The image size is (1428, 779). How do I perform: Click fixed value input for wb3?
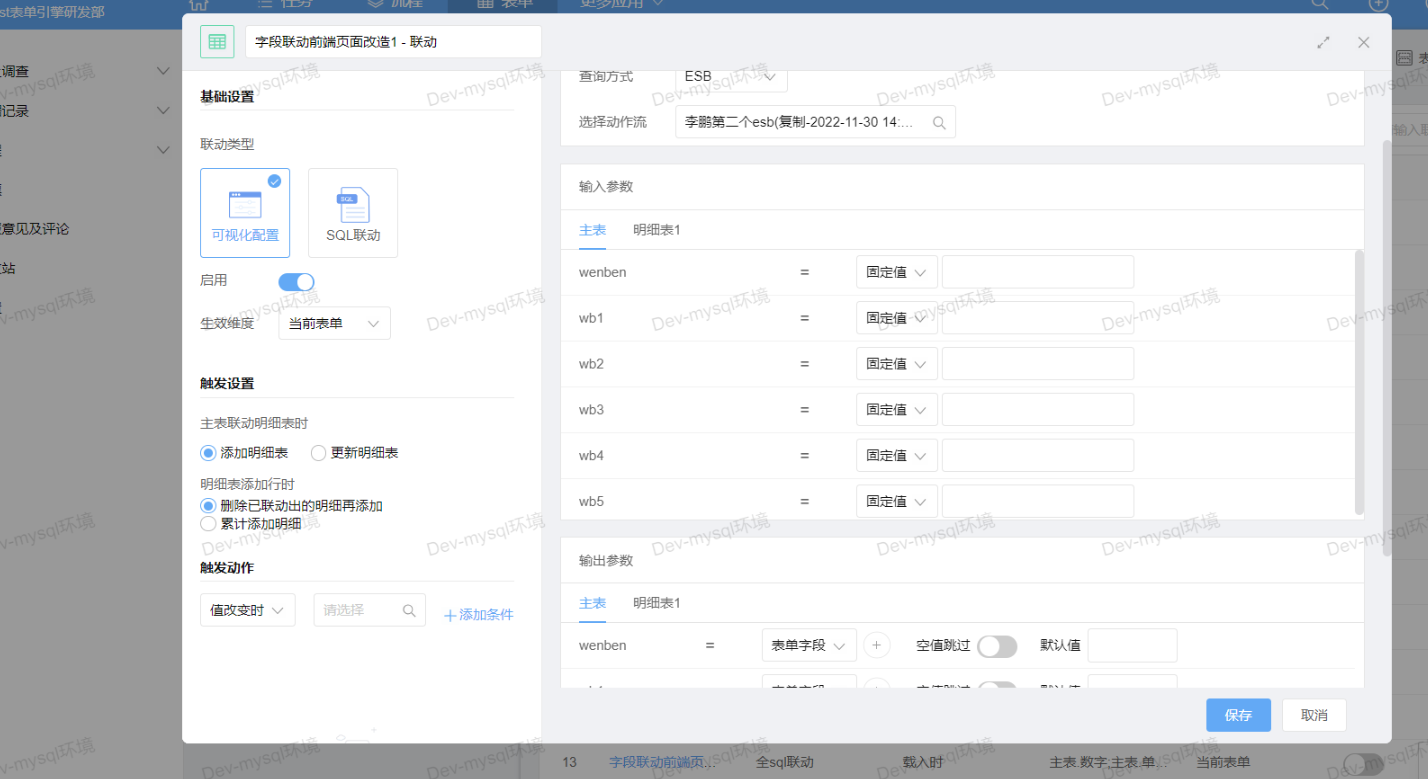coord(1038,410)
